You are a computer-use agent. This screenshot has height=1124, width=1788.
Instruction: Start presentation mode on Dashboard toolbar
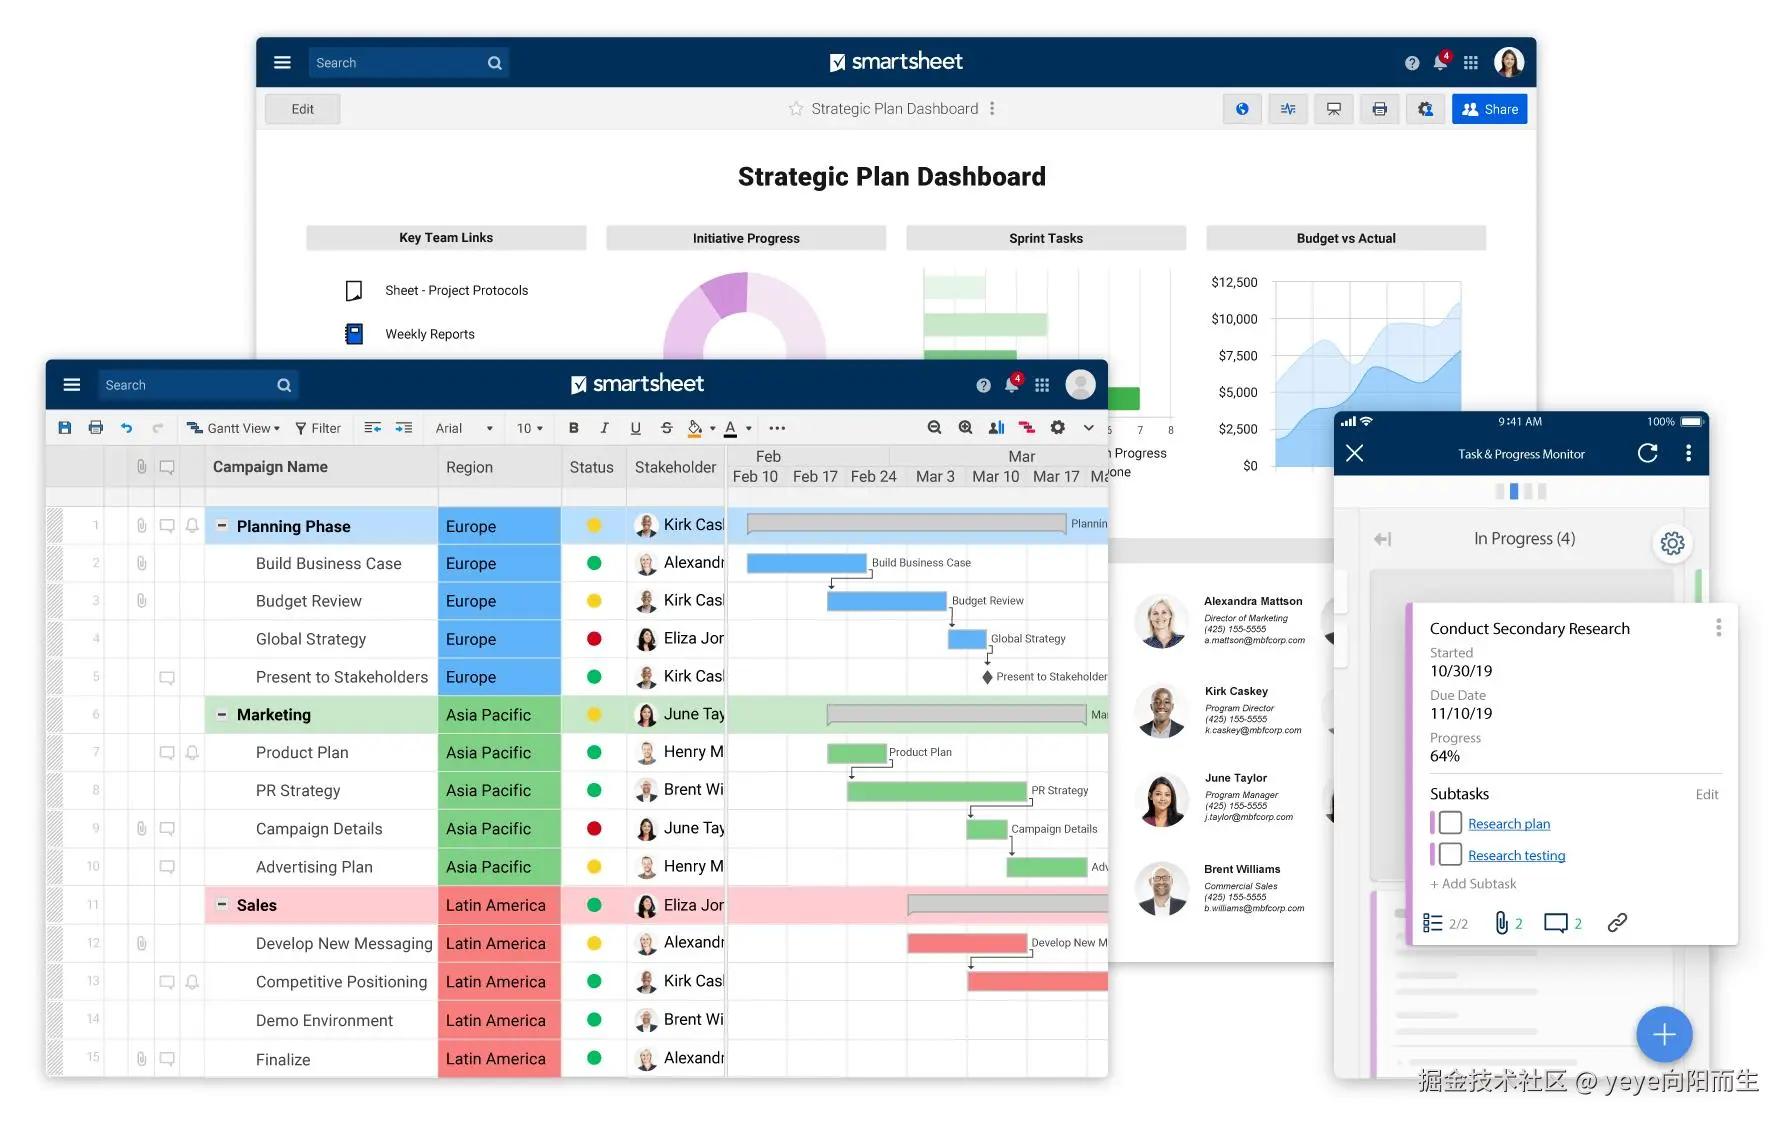(1334, 109)
